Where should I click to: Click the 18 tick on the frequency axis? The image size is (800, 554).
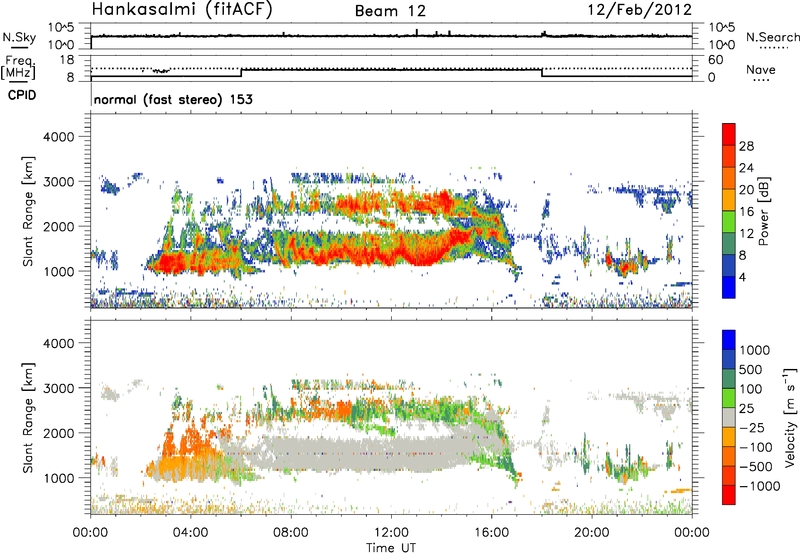pos(67,60)
